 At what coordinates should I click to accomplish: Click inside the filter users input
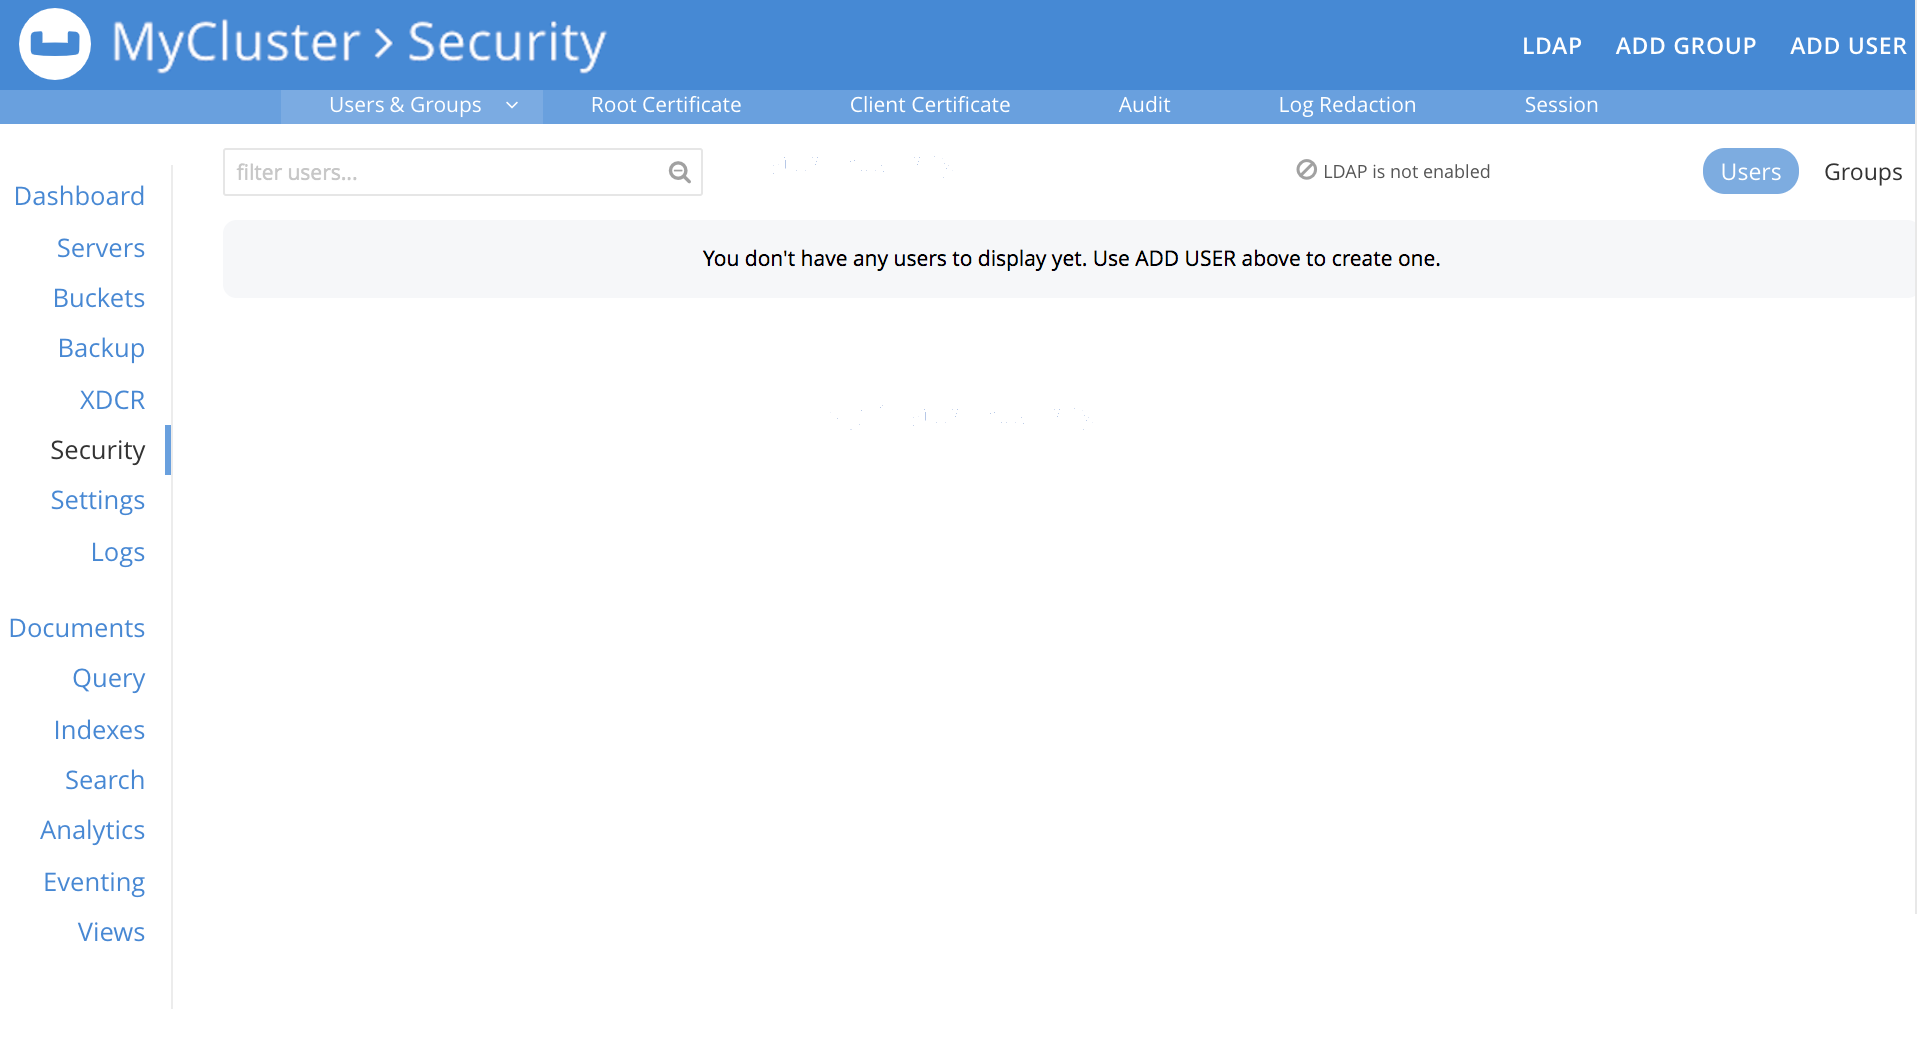tap(430, 172)
